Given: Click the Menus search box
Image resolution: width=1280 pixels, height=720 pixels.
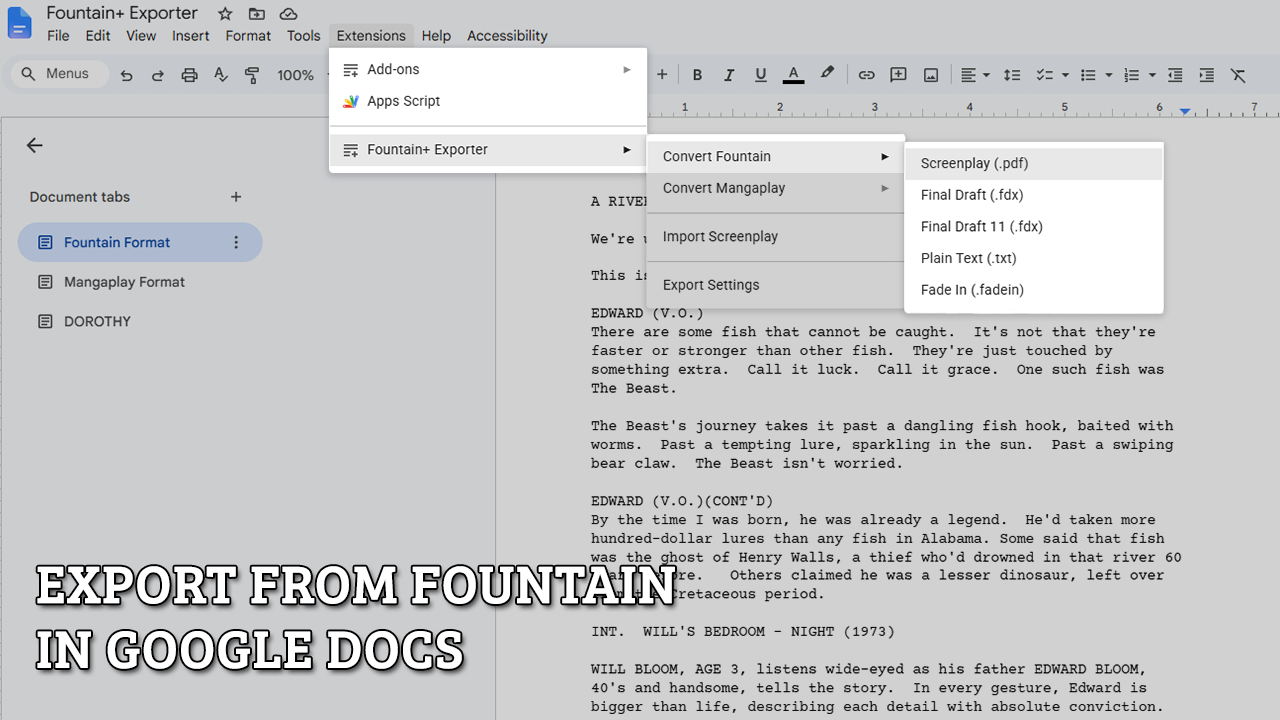Looking at the screenshot, I should (x=60, y=74).
